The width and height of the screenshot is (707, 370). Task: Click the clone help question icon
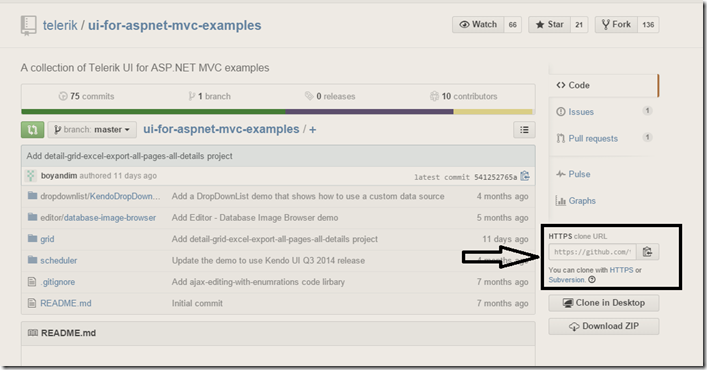(592, 280)
